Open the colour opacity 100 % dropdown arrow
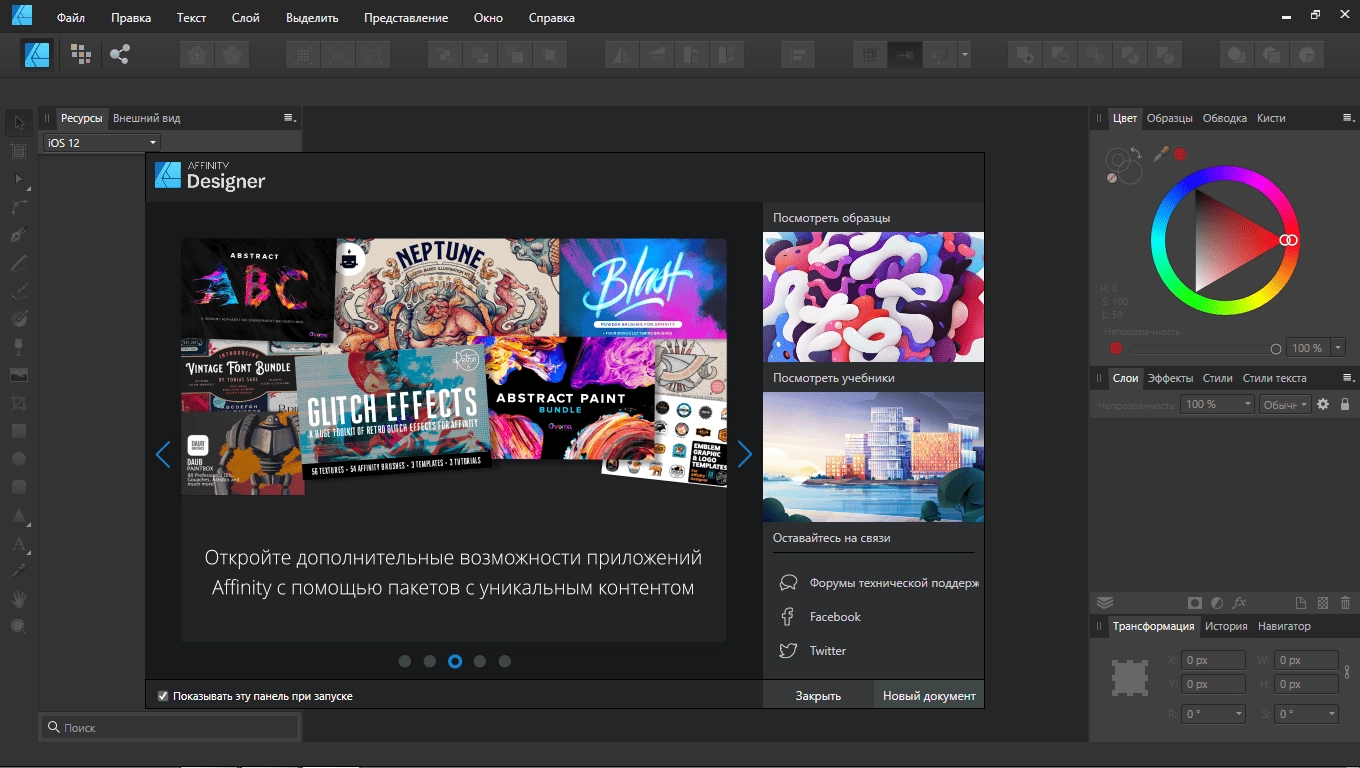 [1338, 348]
